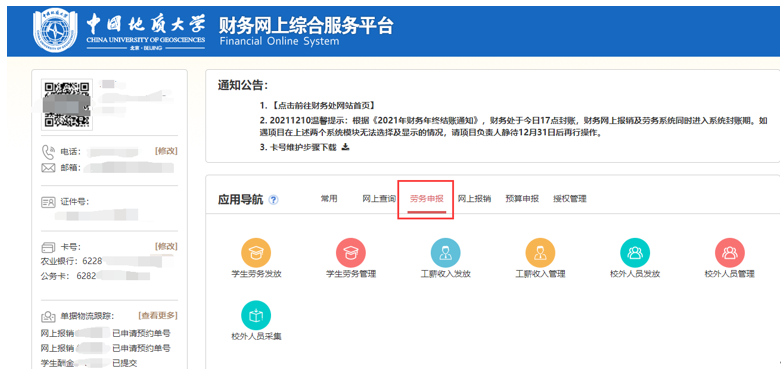Switch to the 网上报销 tab

click(475, 199)
